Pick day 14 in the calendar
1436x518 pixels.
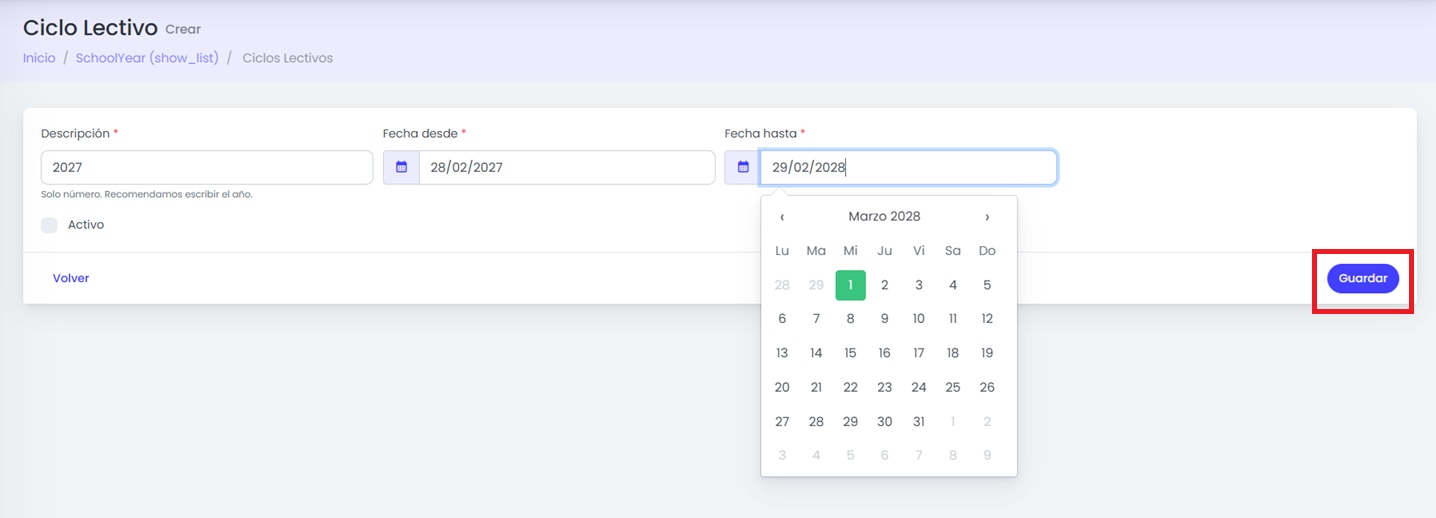coord(816,353)
